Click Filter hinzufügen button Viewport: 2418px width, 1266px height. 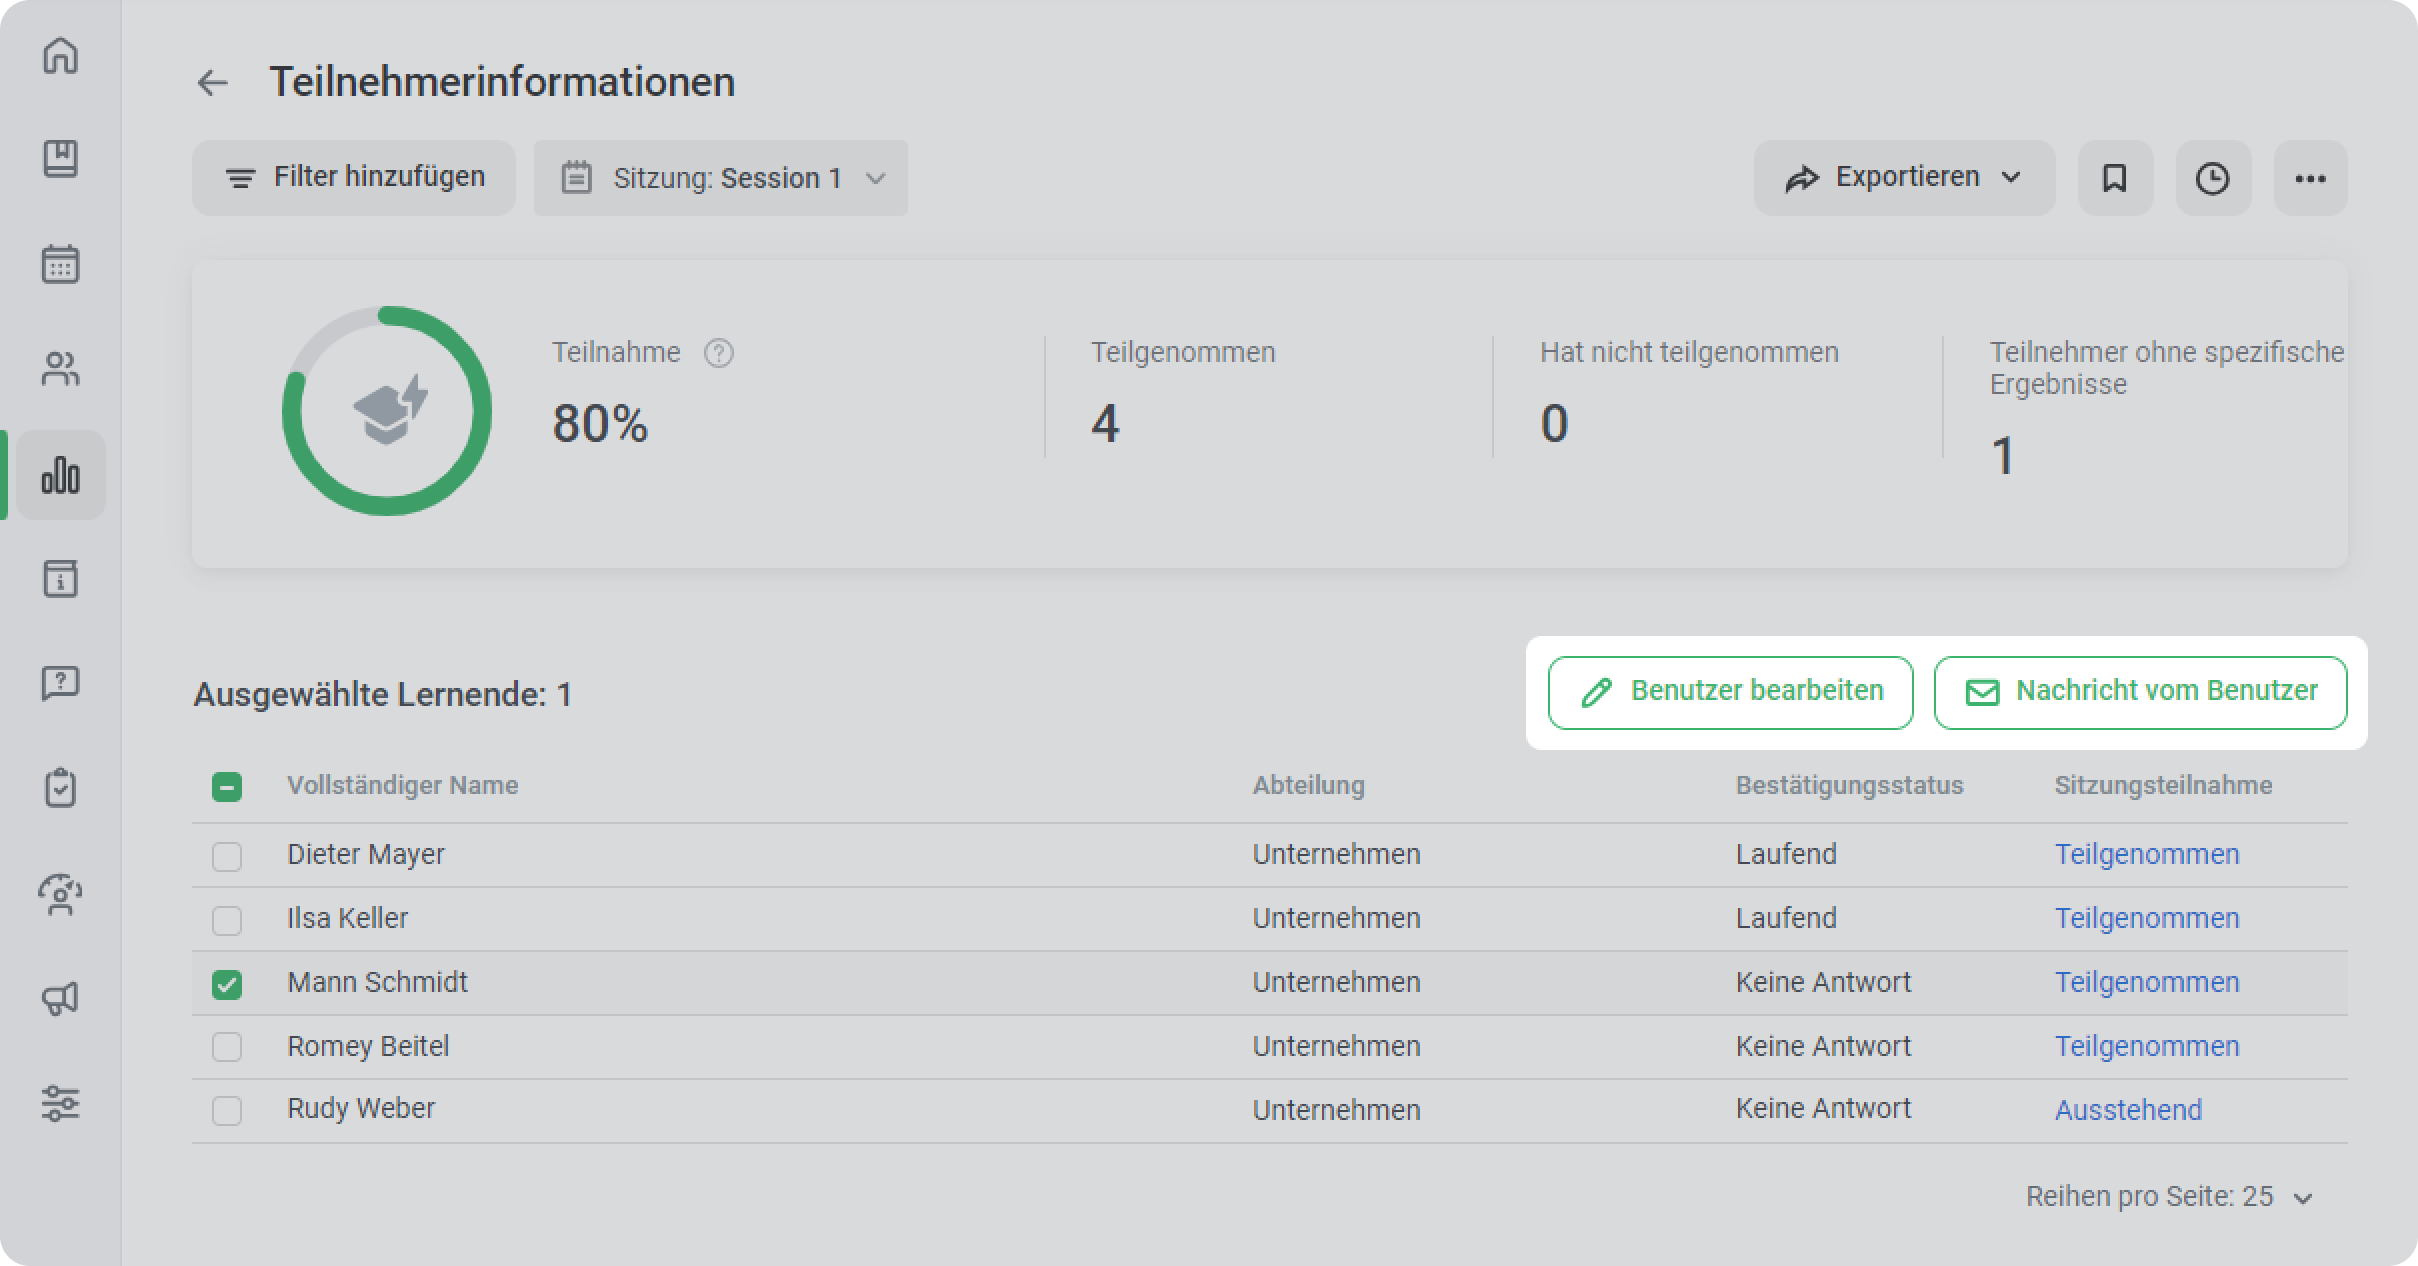(354, 178)
